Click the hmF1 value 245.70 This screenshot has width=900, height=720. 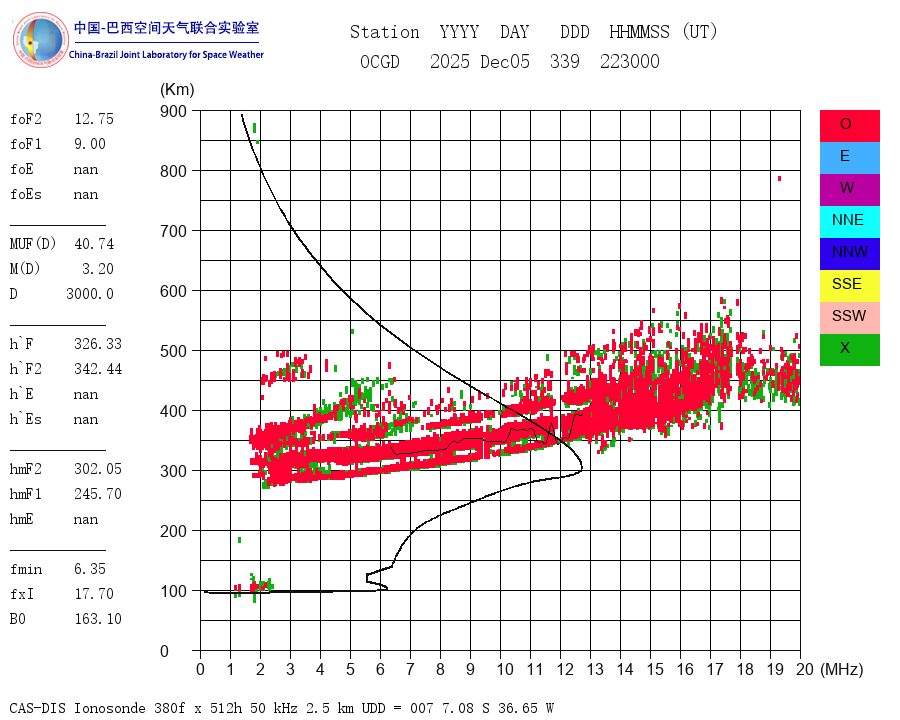98,494
